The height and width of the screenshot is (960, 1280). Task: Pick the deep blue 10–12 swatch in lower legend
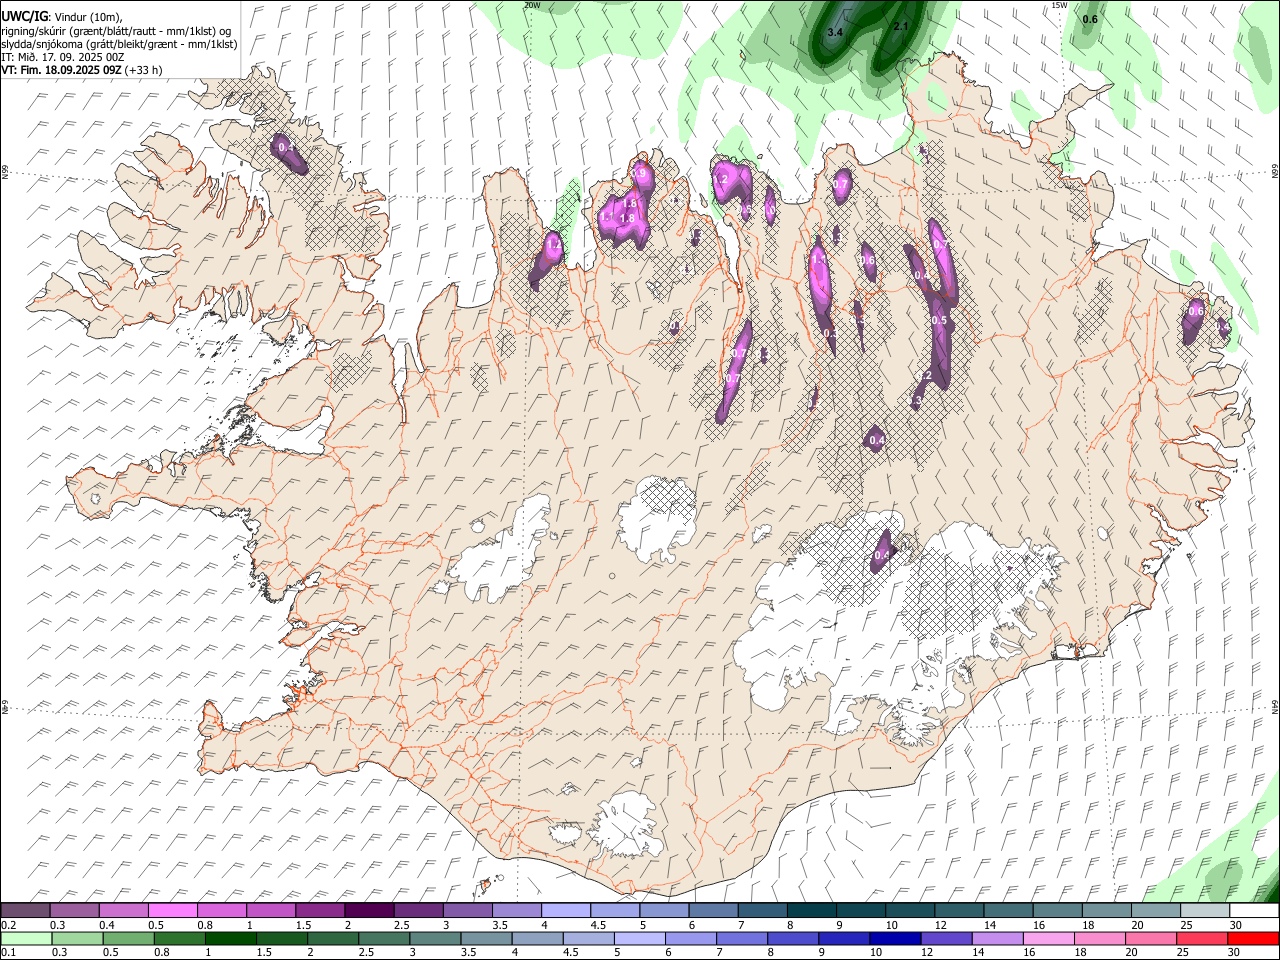(x=895, y=939)
